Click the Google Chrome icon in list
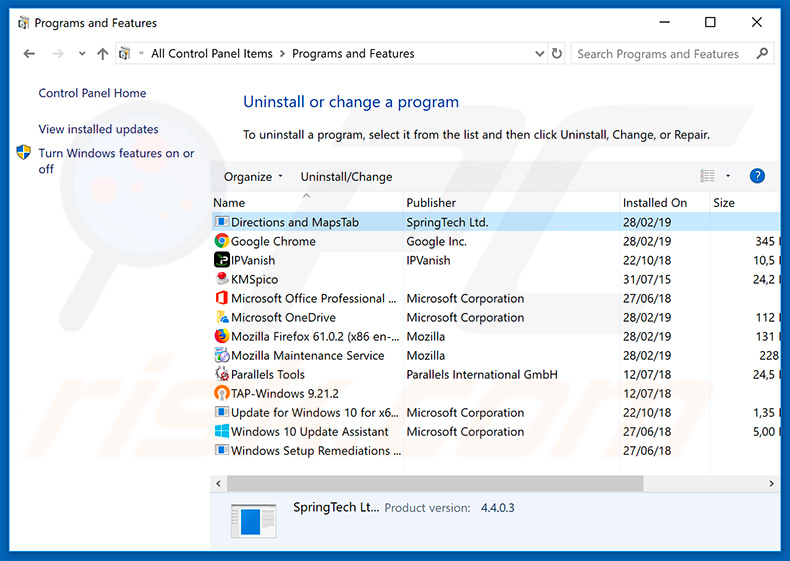The width and height of the screenshot is (790, 561). pos(222,241)
